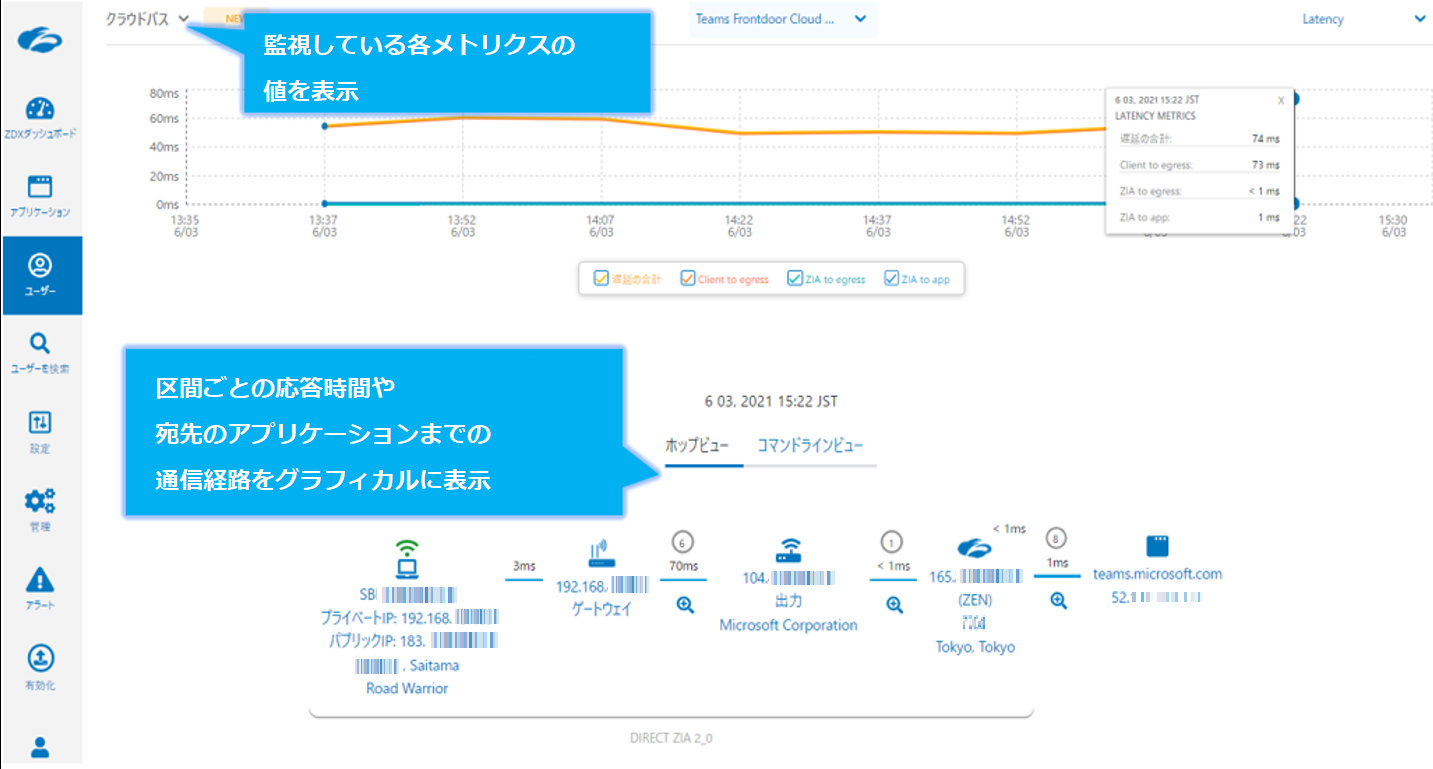Uncheck the Client to egress series
The width and height of the screenshot is (1433, 769).
click(x=688, y=279)
